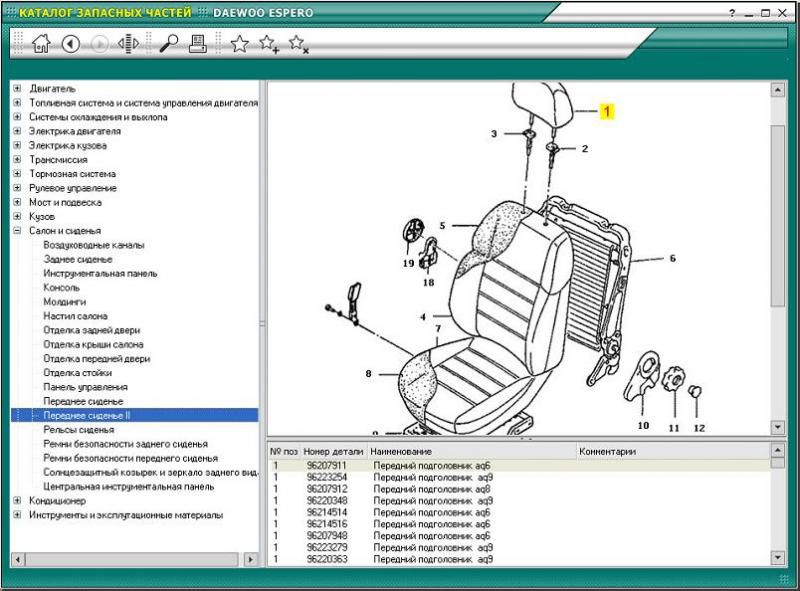Screen dimensions: 800x591
Task: Go back with the left arrow button
Action: (x=70, y=43)
